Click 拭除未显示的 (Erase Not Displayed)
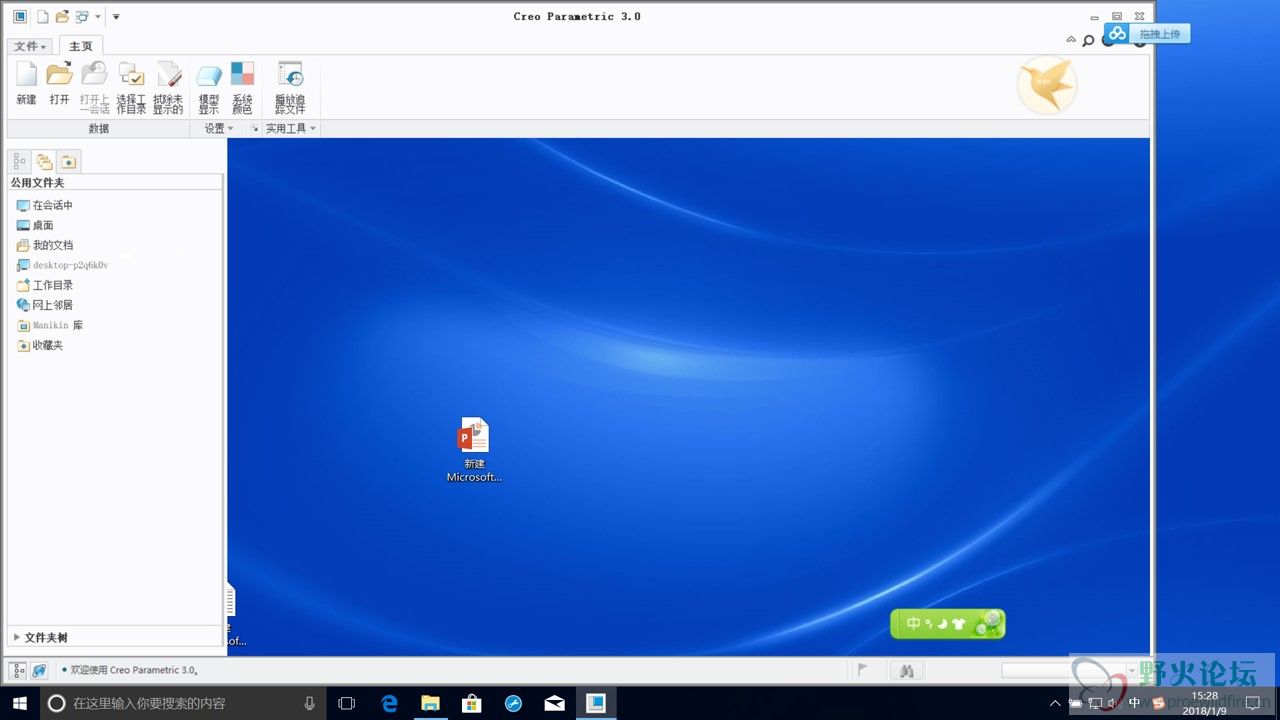Image resolution: width=1280 pixels, height=720 pixels. click(x=168, y=87)
